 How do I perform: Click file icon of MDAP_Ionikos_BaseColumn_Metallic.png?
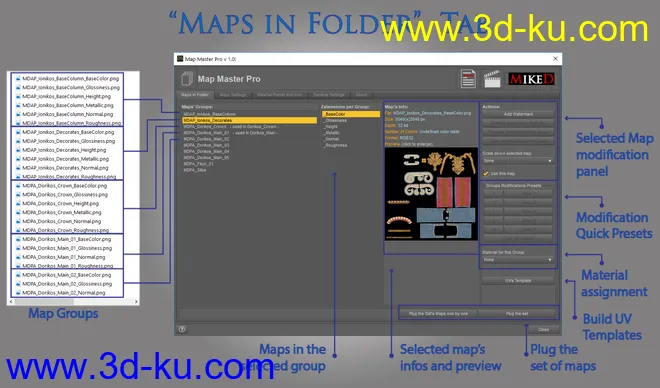click(x=18, y=105)
